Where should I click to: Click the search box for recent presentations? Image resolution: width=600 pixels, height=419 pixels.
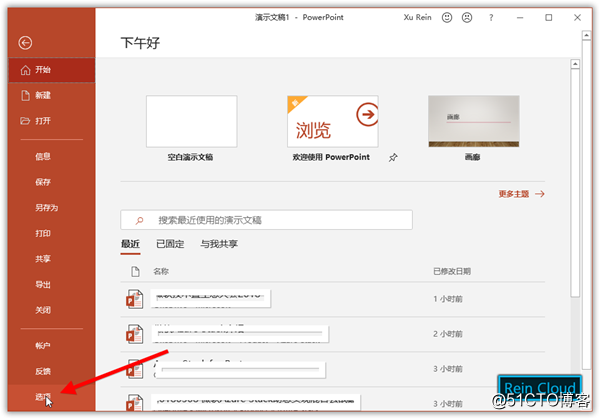[x=266, y=220]
